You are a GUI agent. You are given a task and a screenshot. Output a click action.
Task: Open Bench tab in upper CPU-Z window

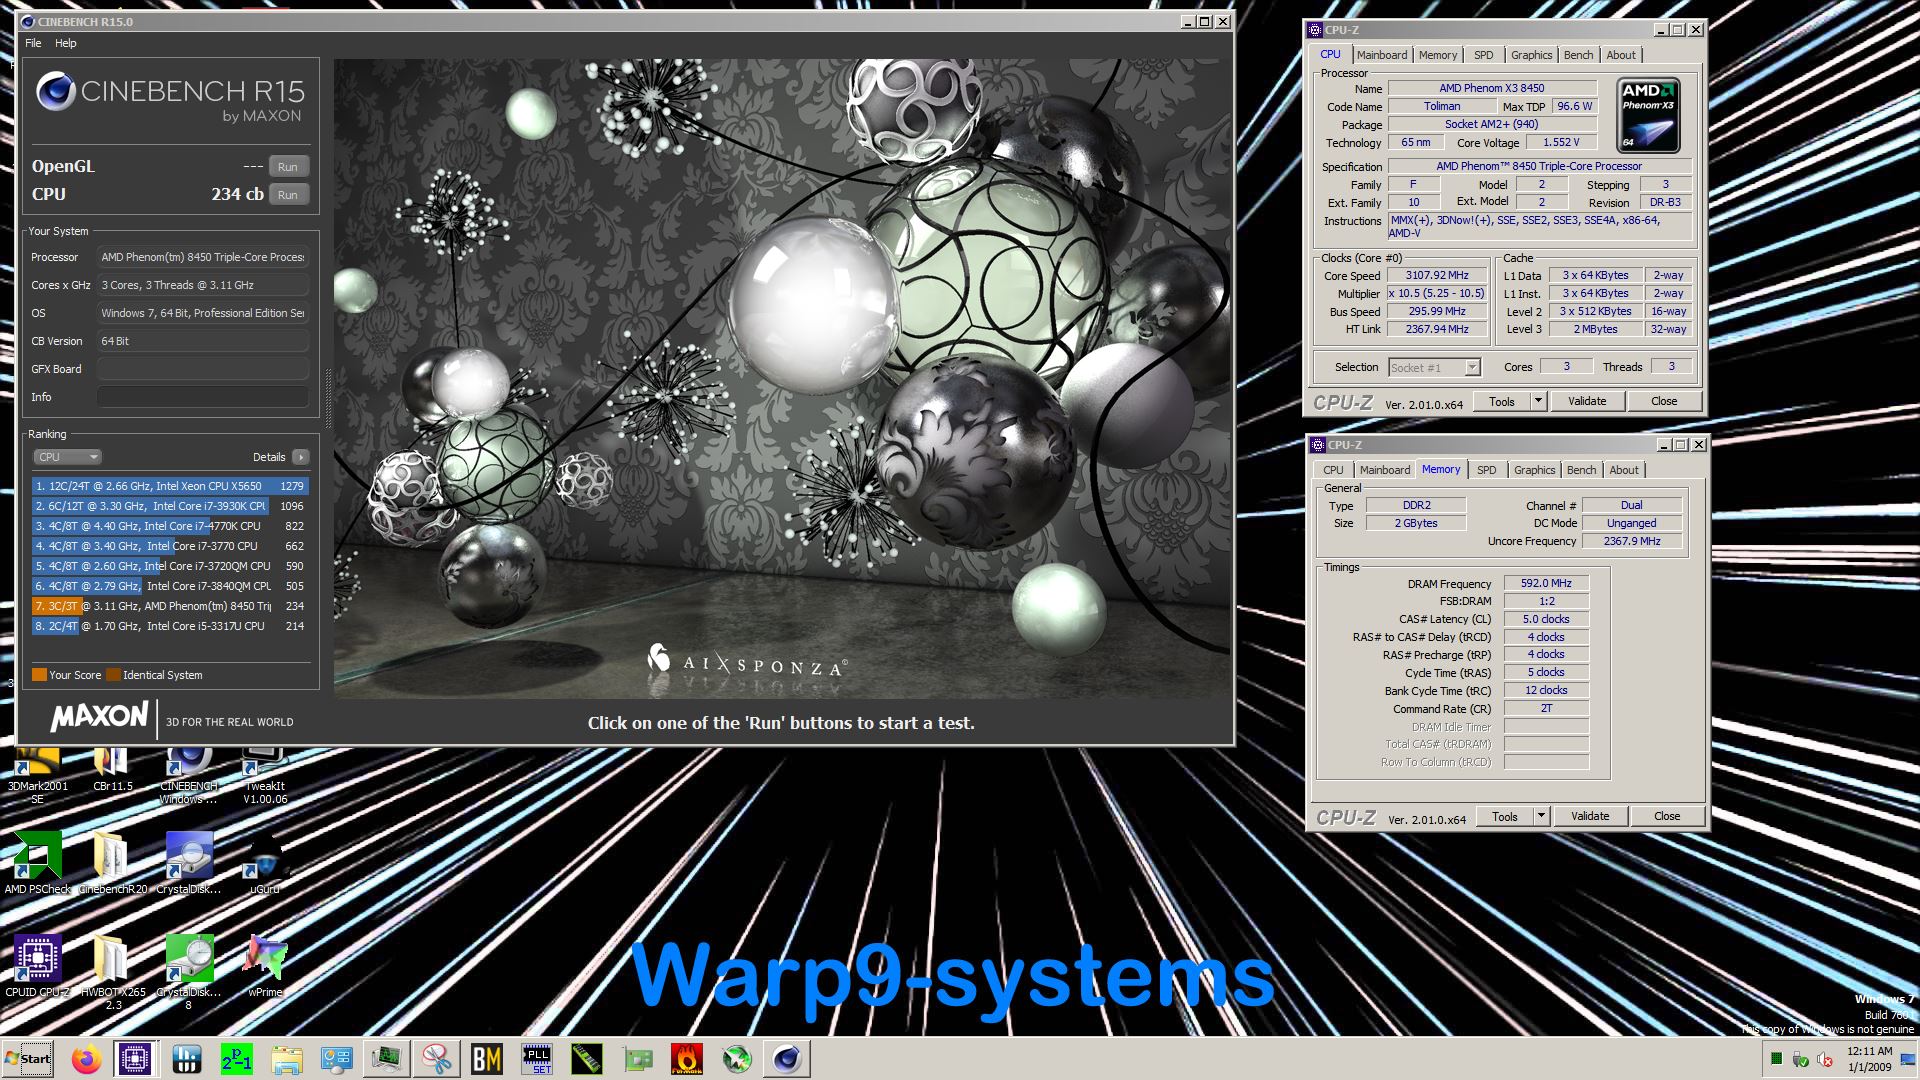1578,55
